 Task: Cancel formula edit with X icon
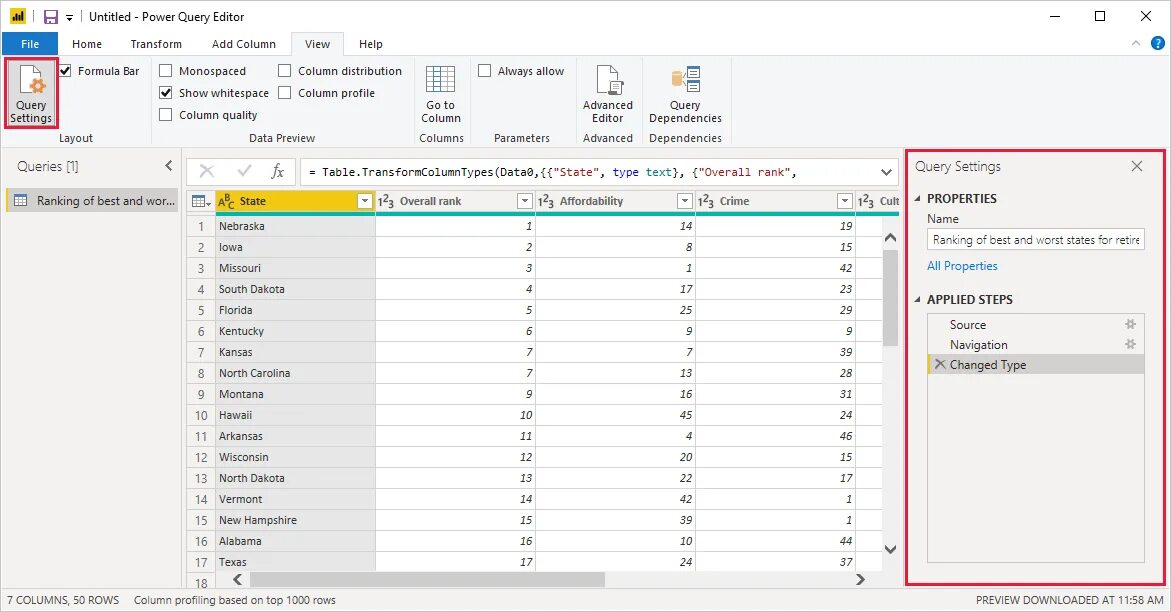(207, 172)
